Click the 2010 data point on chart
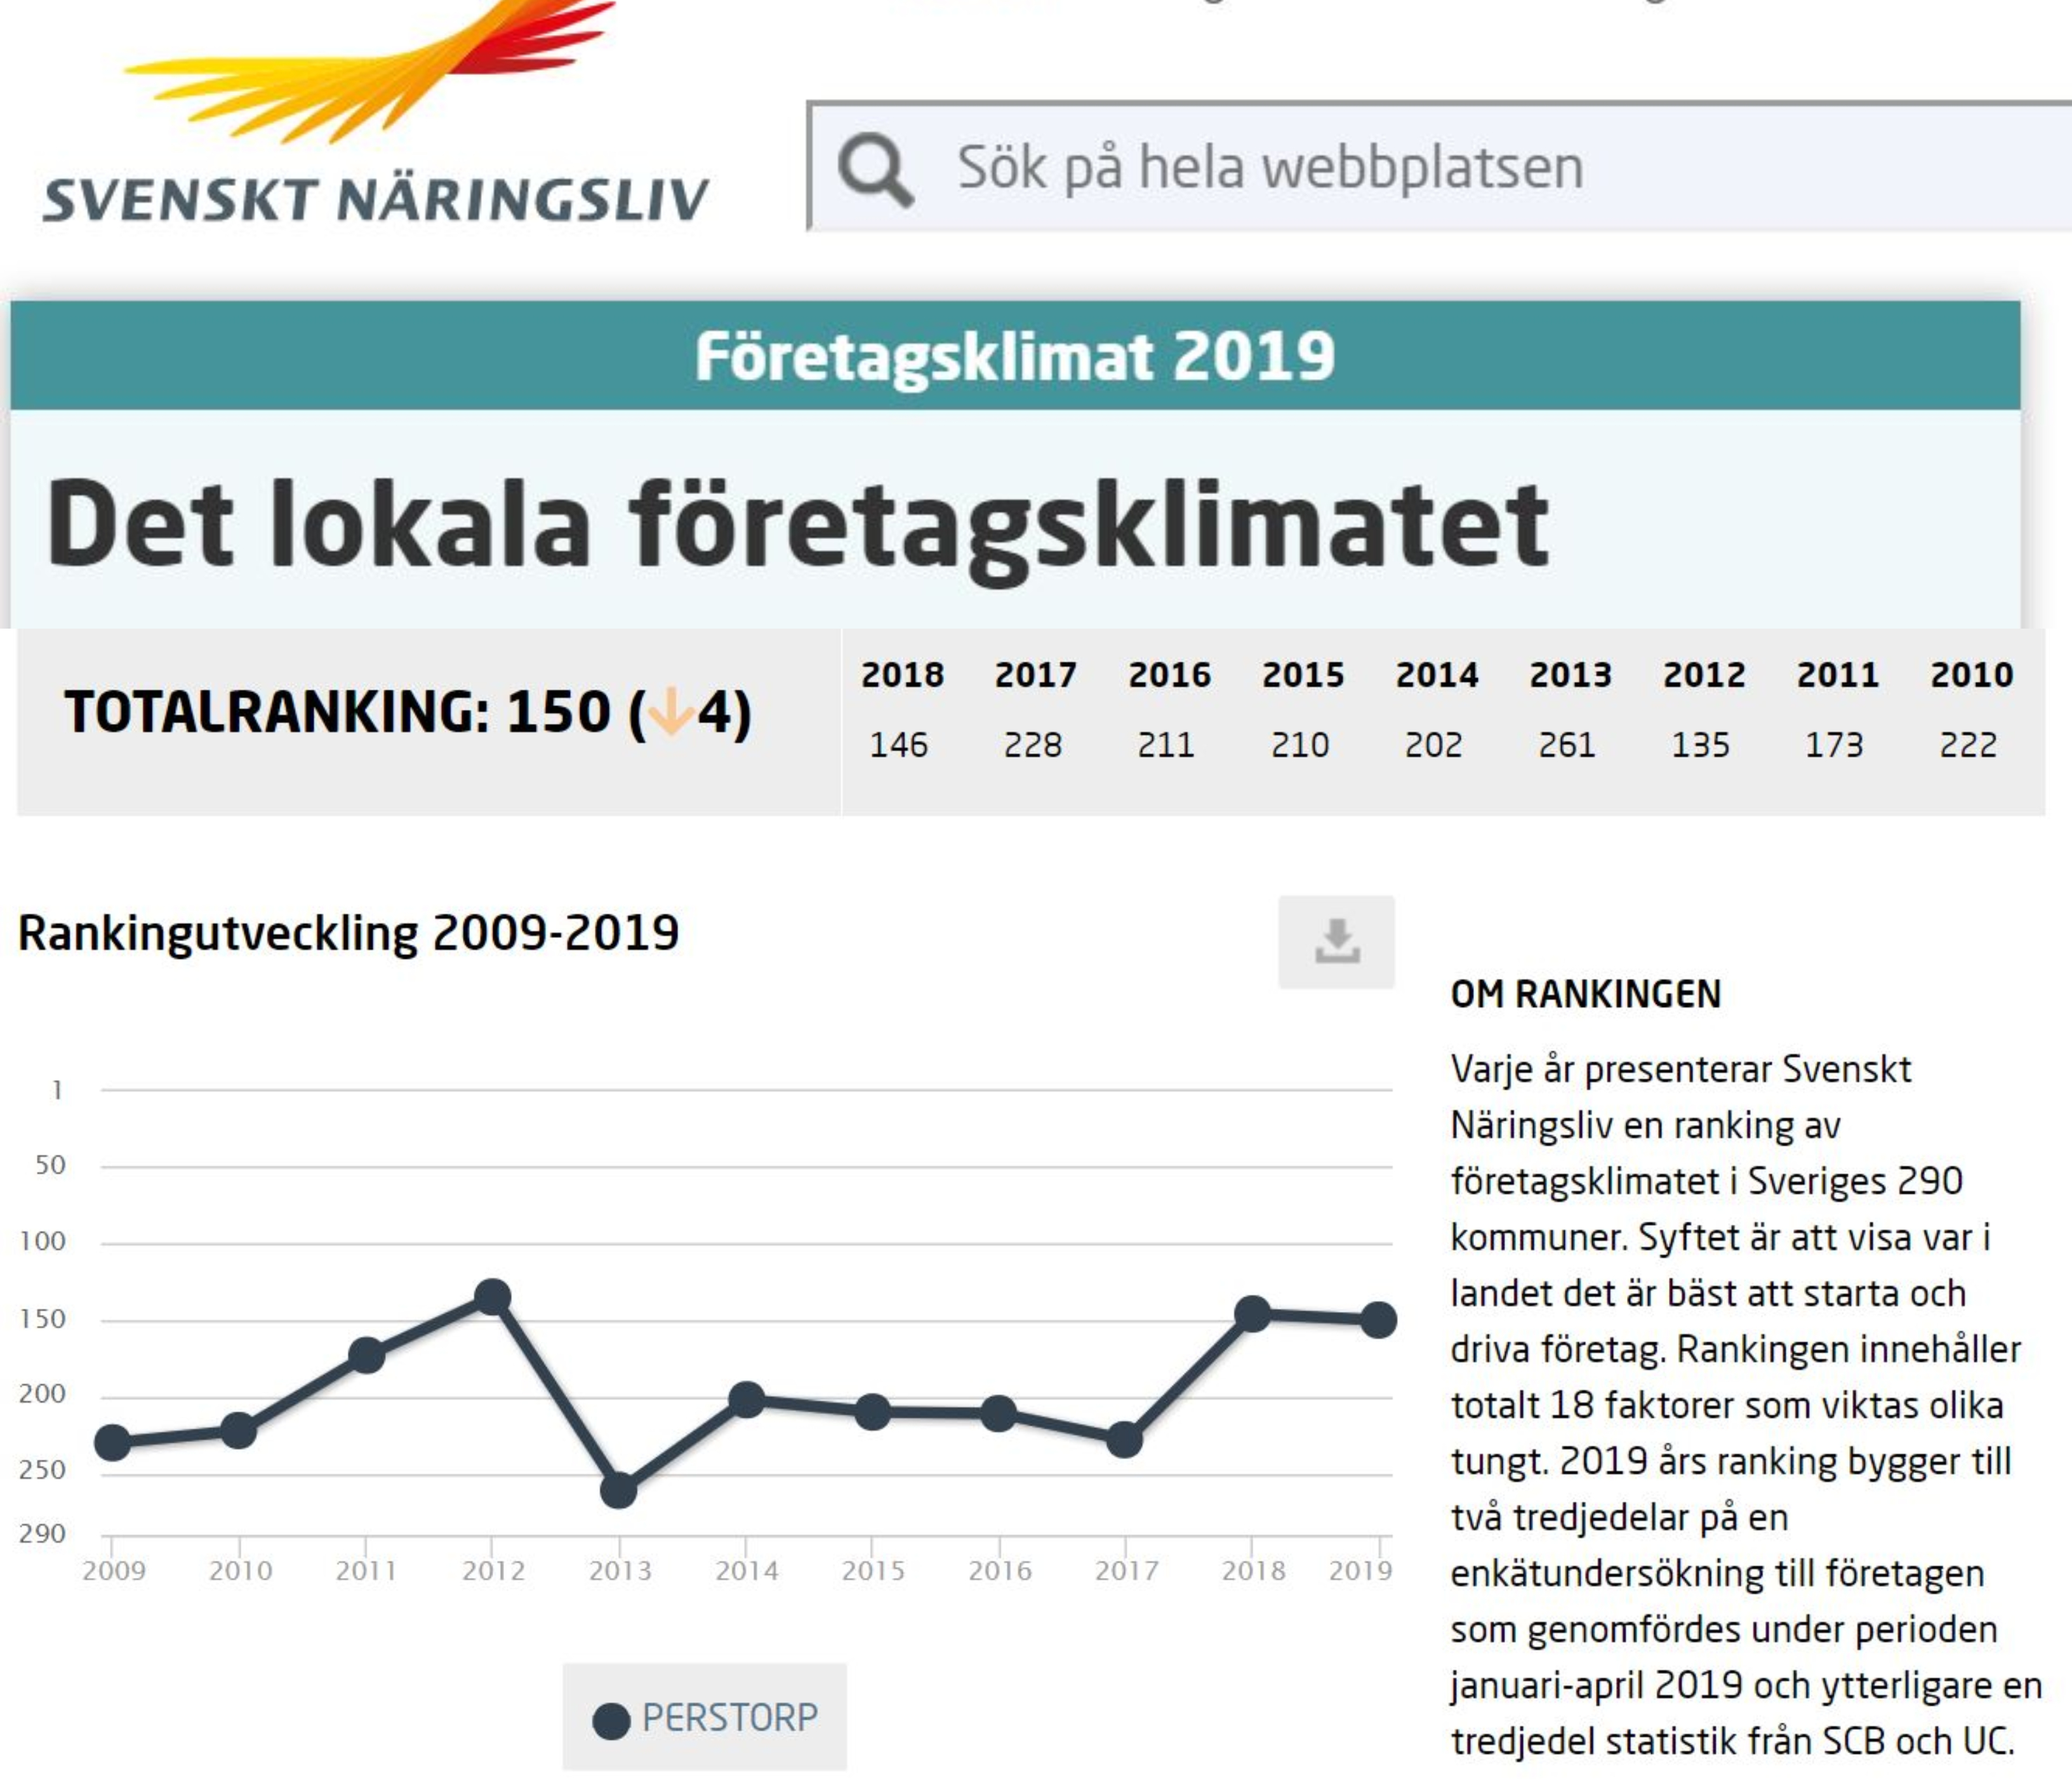This screenshot has width=2072, height=1783. tap(238, 1430)
